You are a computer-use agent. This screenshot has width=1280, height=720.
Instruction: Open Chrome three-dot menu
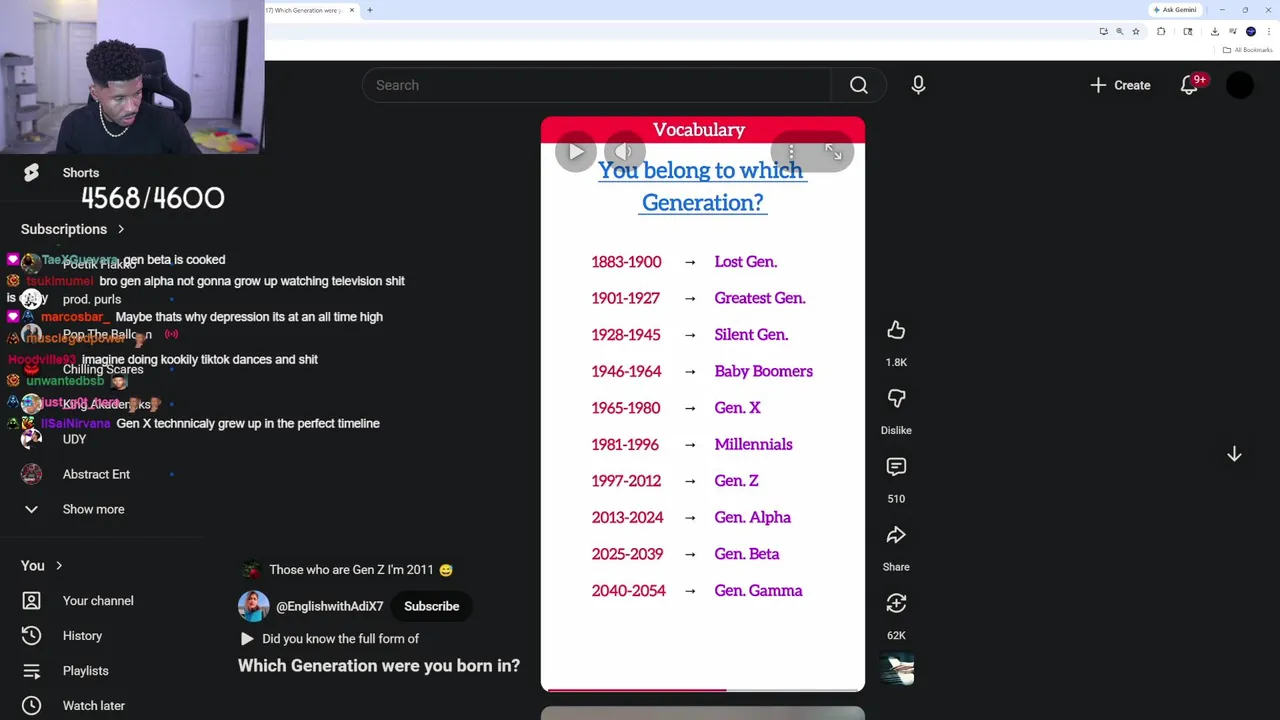[1269, 31]
